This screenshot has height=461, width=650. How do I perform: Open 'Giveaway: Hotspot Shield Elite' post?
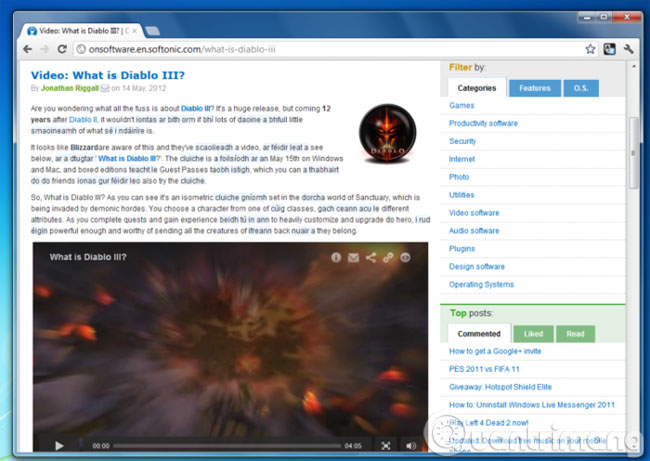click(500, 387)
